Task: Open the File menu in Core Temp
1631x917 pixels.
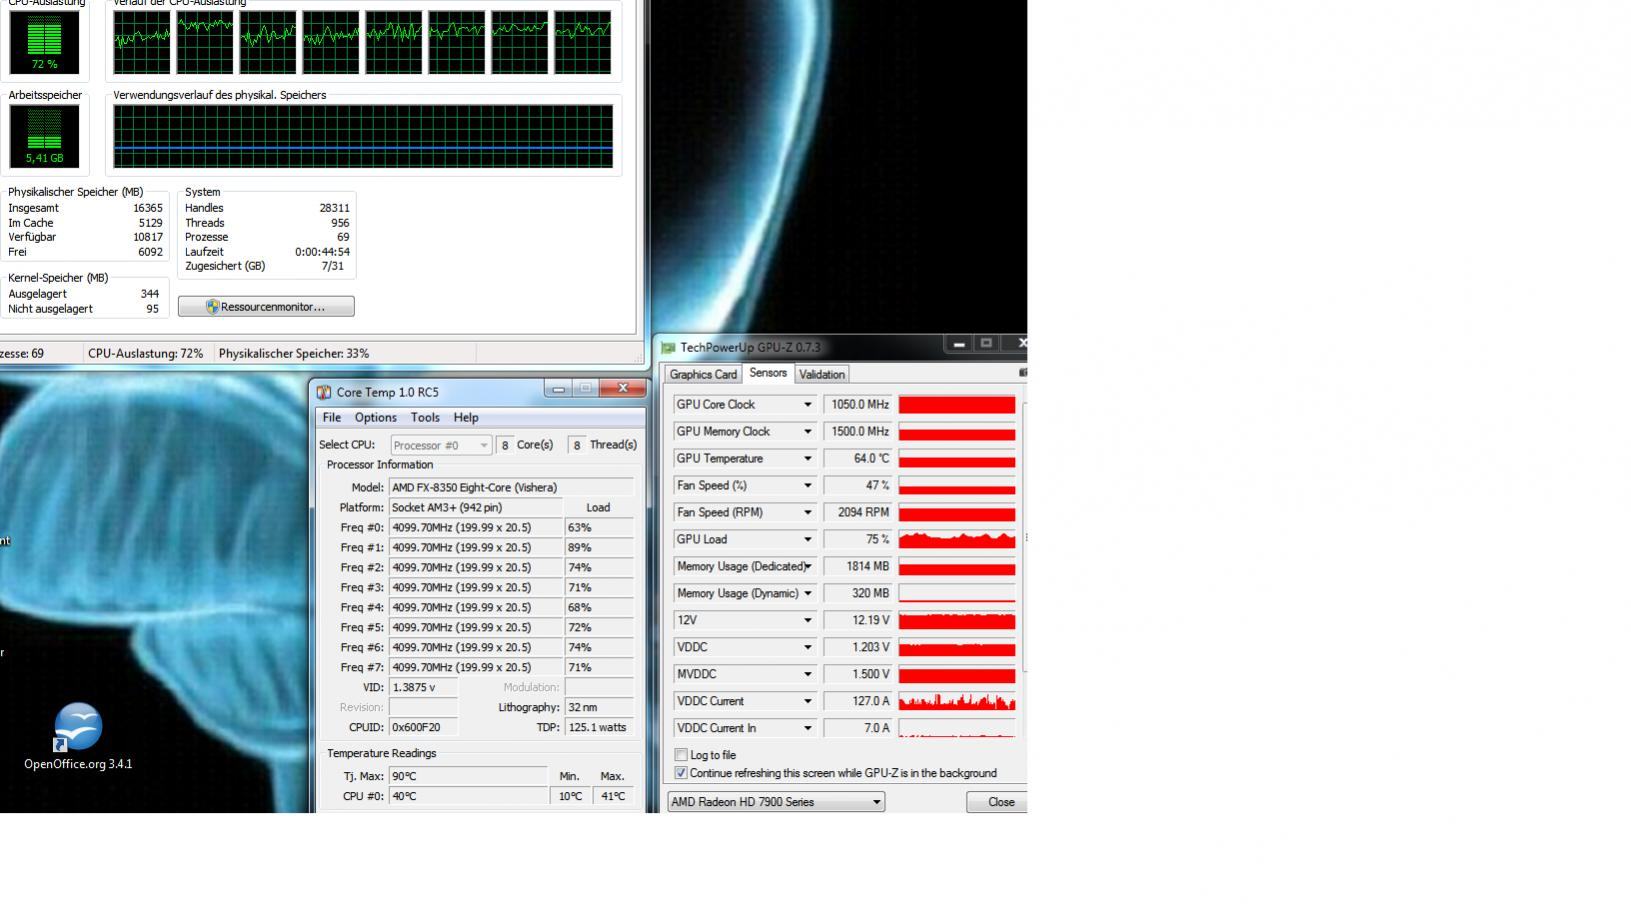Action: pyautogui.click(x=332, y=418)
